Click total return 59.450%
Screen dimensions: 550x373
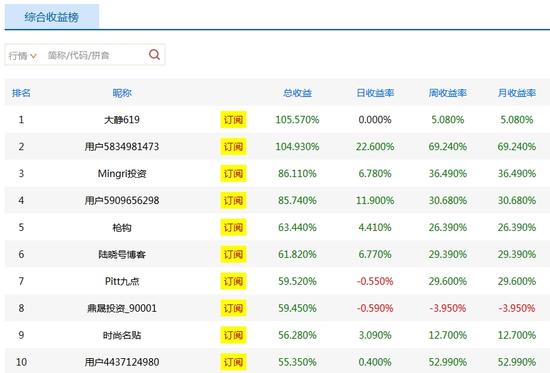pyautogui.click(x=297, y=308)
